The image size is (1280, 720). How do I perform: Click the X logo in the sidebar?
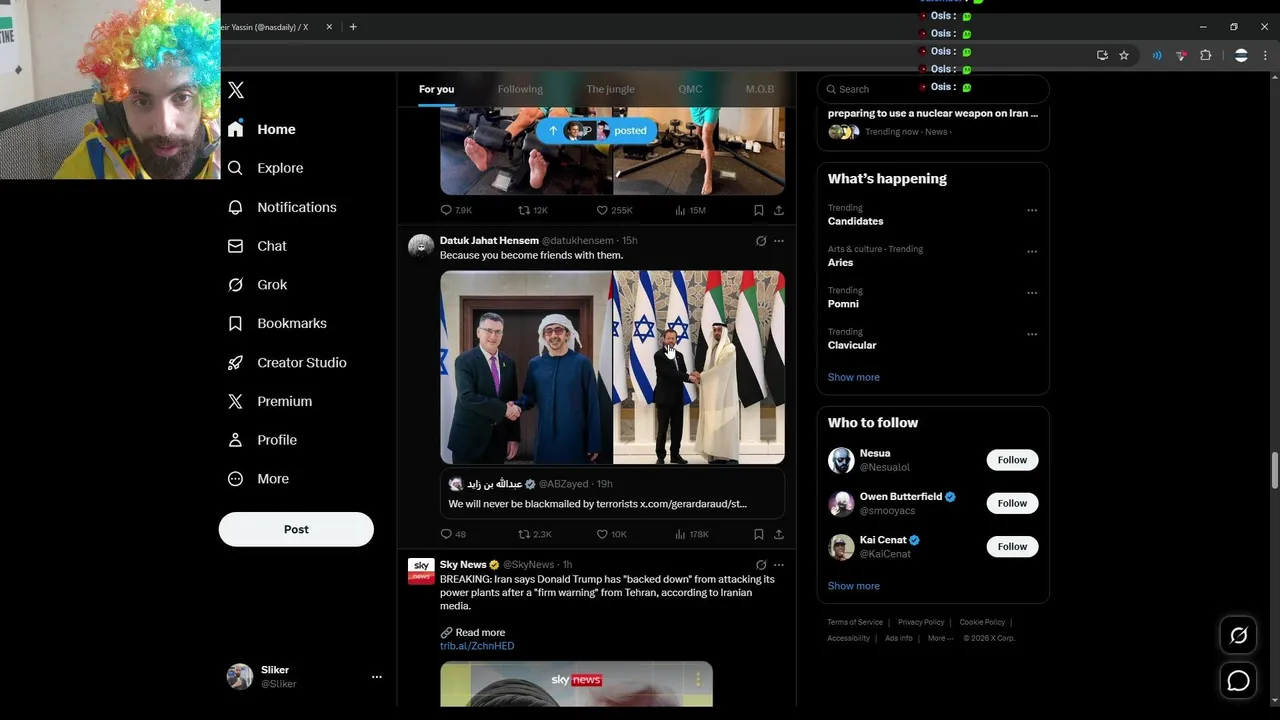(236, 90)
